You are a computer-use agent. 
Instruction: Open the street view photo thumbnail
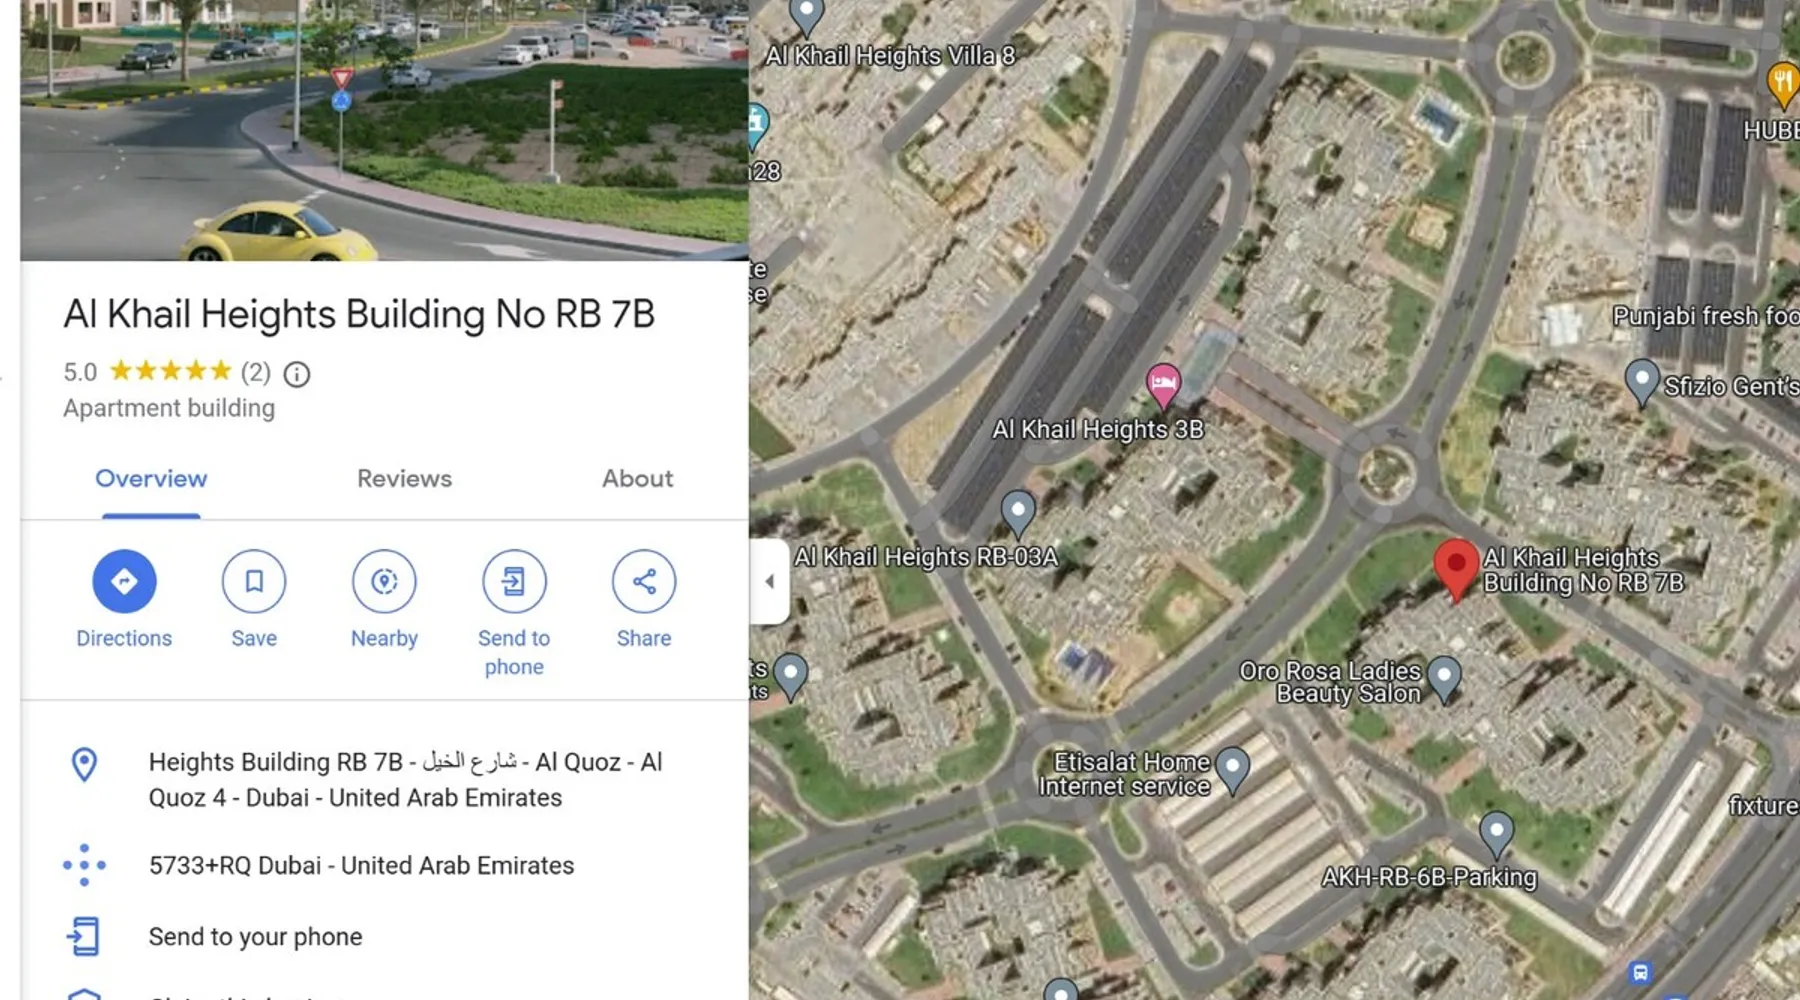(x=385, y=130)
